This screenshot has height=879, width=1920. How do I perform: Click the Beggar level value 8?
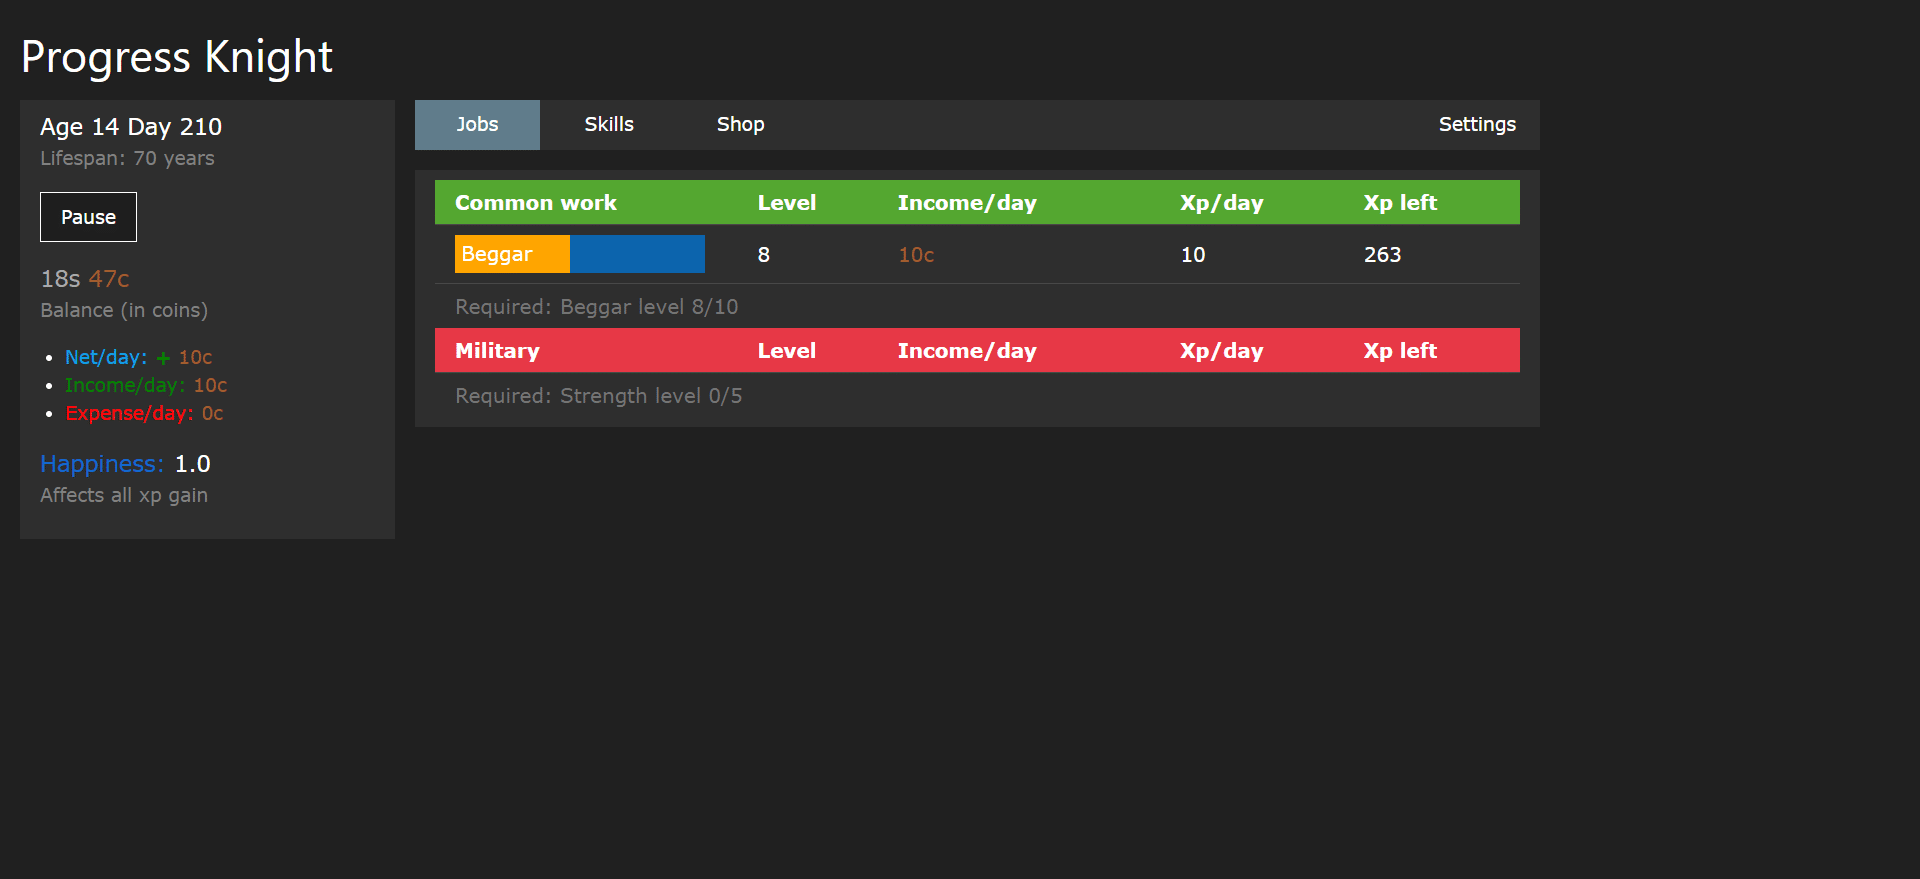[764, 255]
